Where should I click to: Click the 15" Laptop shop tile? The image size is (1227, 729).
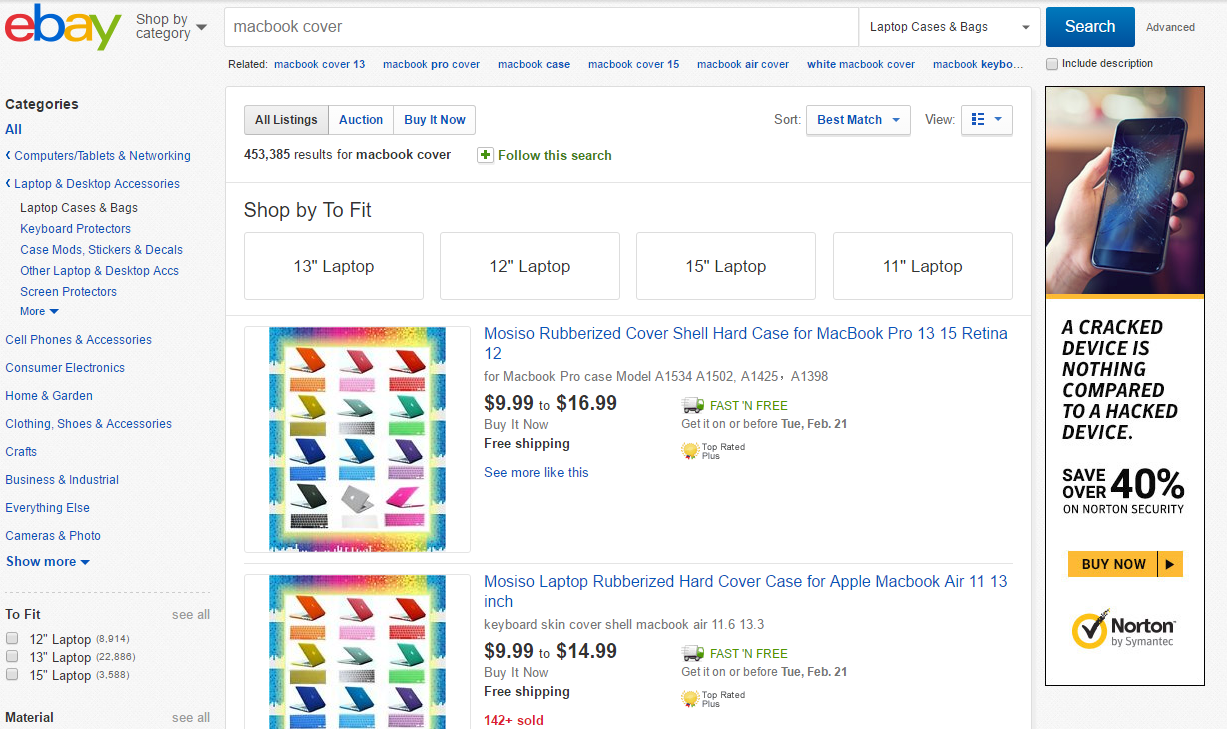click(x=726, y=266)
